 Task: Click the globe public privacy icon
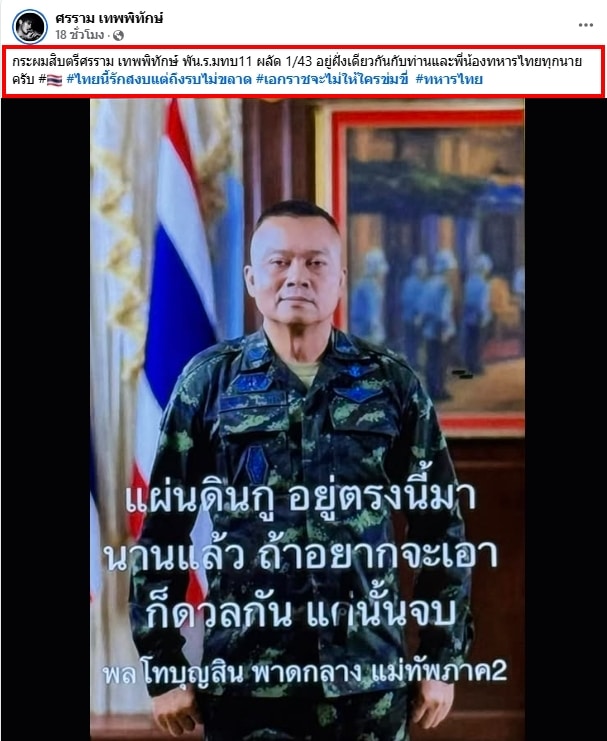point(118,35)
